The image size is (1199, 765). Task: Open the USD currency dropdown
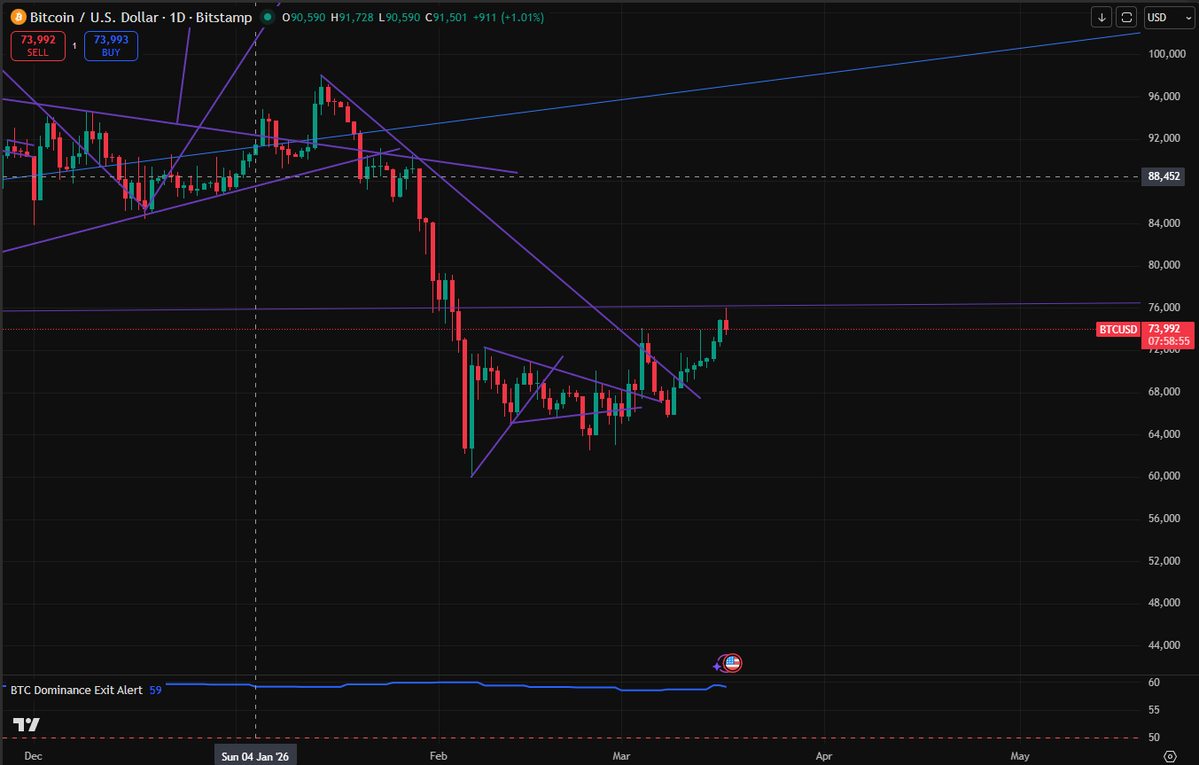pyautogui.click(x=1168, y=18)
